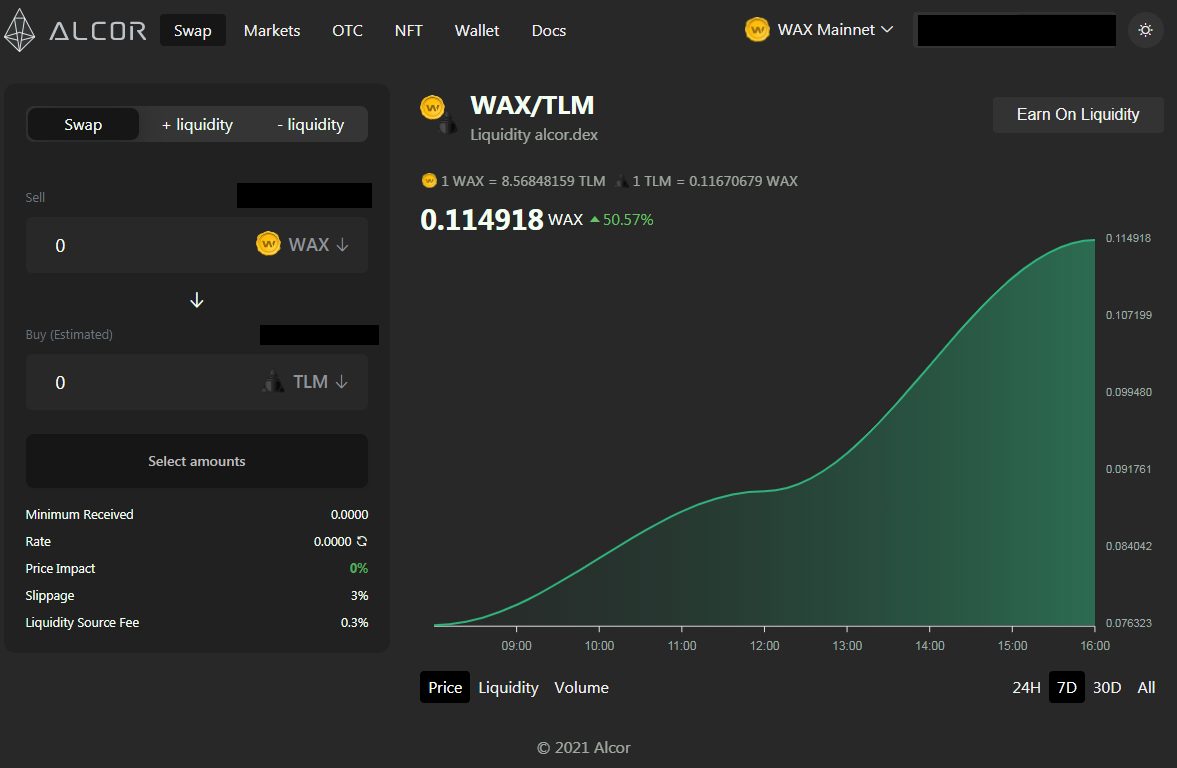Open the WAX Mainnet network dropdown
The image size is (1177, 768).
click(x=820, y=30)
